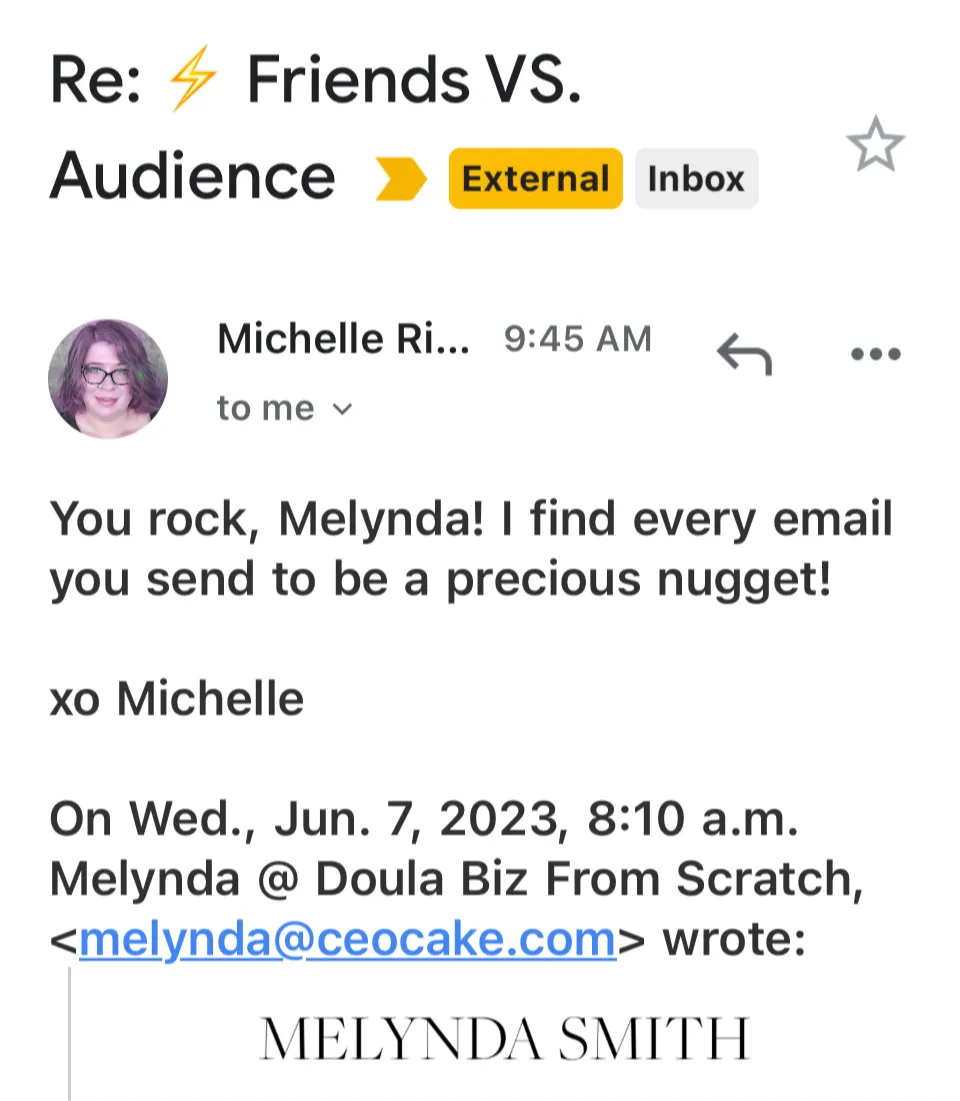The height and width of the screenshot is (1101, 960).
Task: Toggle the yellow importance marker
Action: [x=400, y=180]
